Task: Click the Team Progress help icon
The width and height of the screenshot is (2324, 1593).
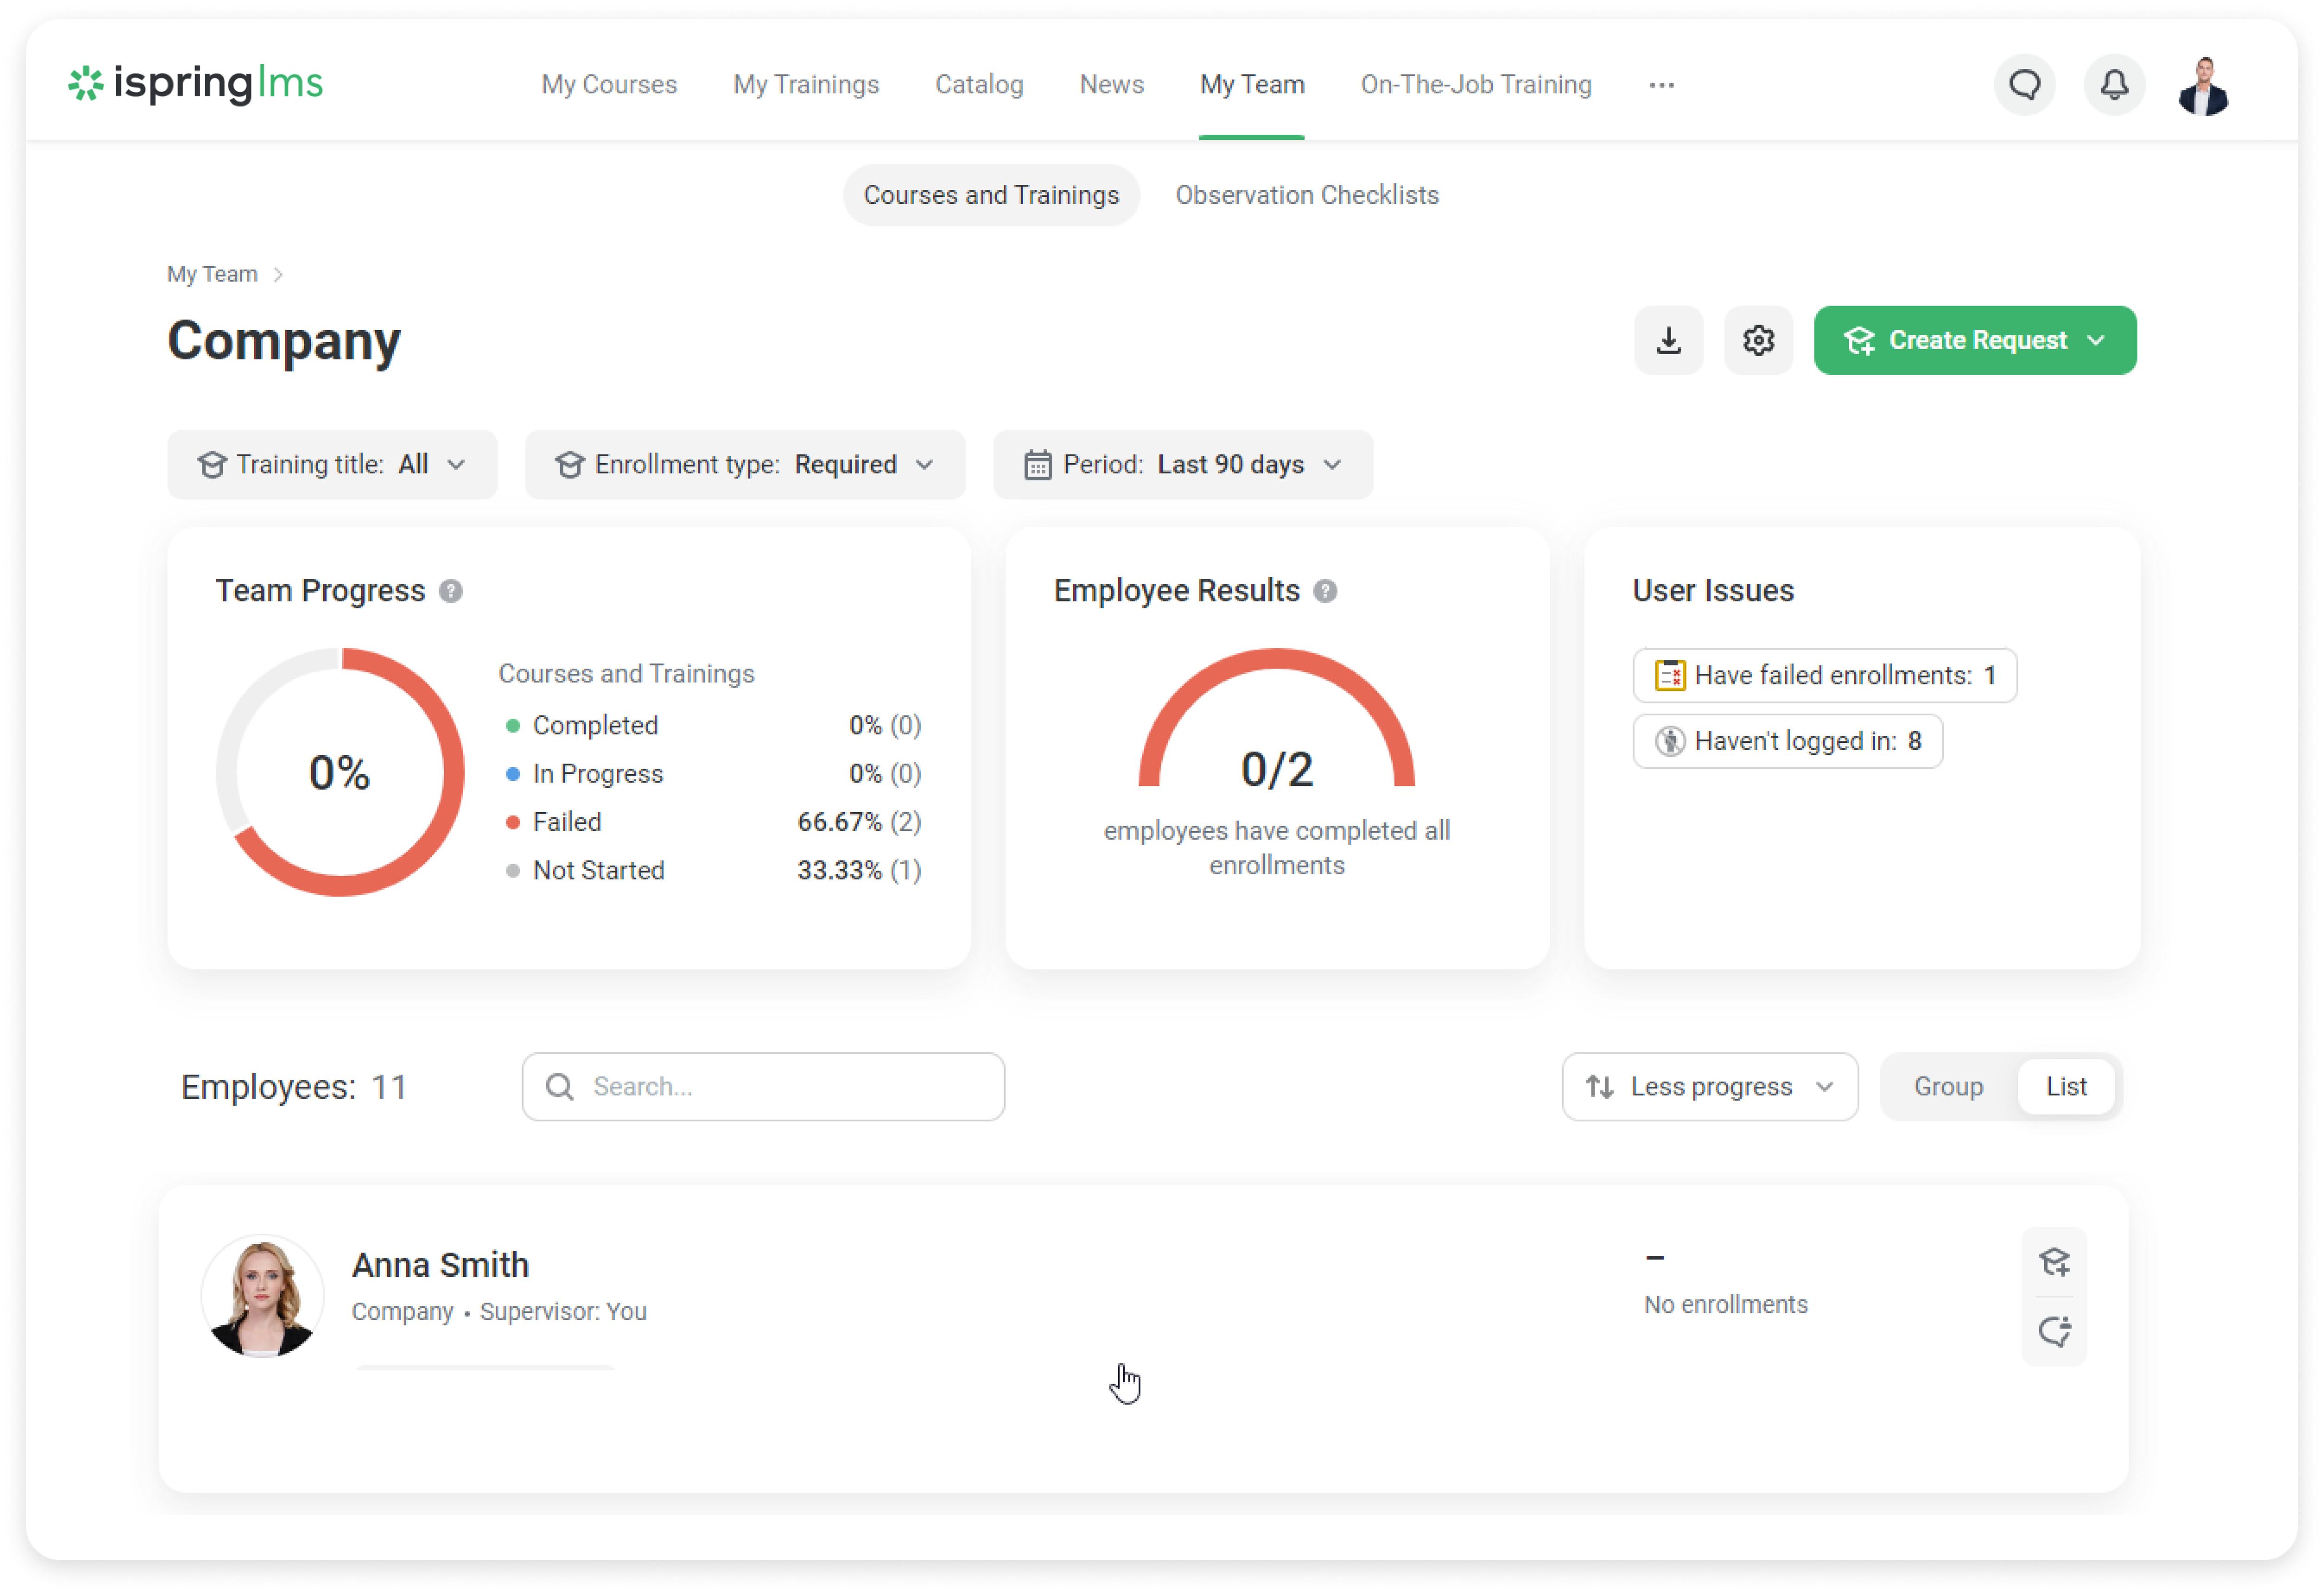Action: tap(451, 592)
